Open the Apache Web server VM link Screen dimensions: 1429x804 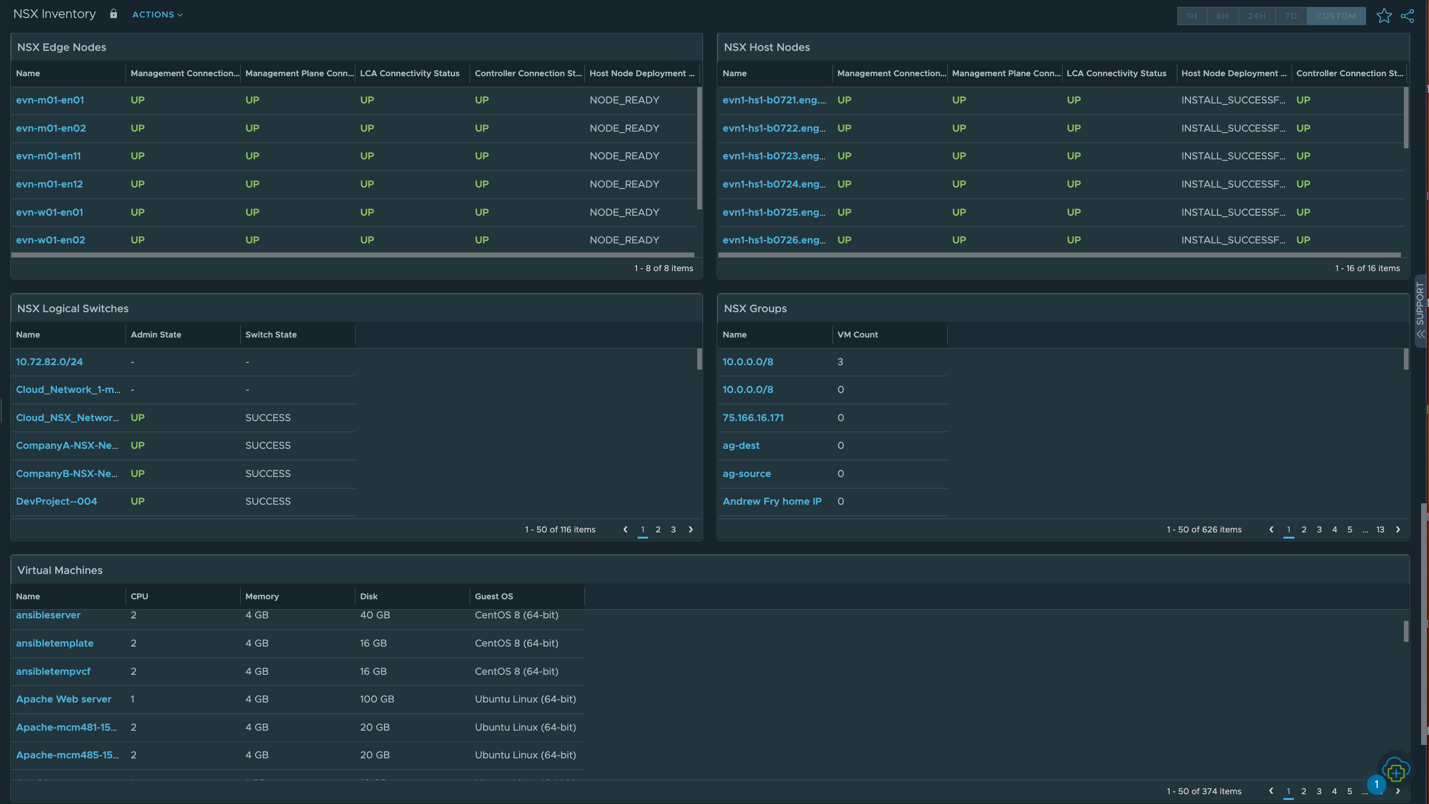[x=63, y=699]
